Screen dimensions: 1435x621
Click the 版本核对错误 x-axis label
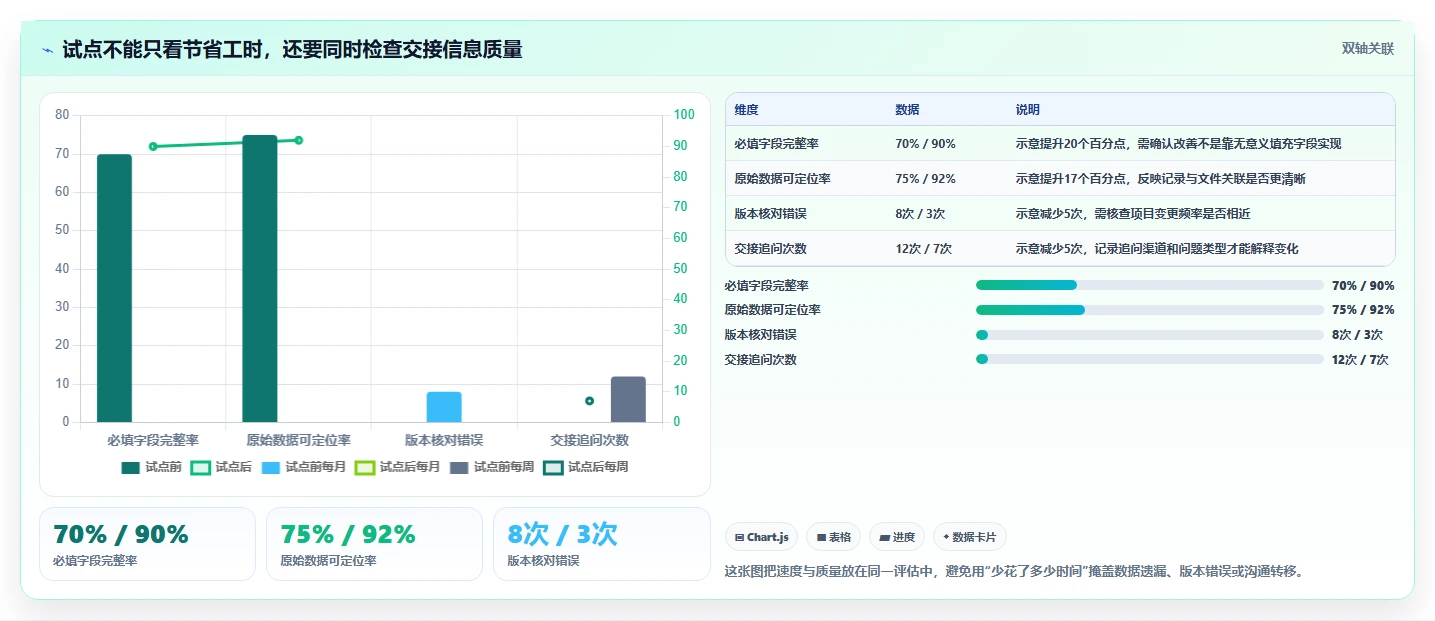coord(444,440)
